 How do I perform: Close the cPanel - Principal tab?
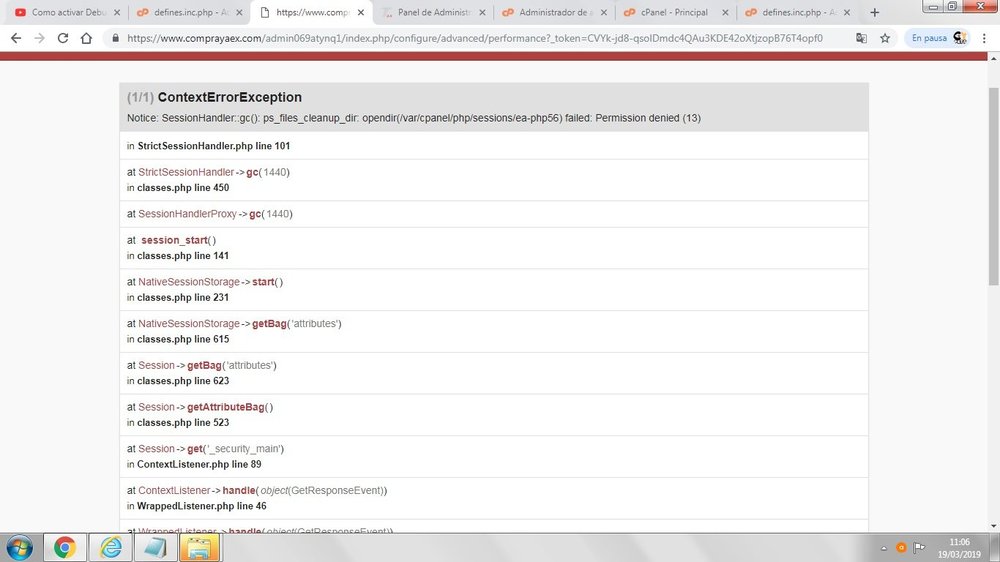[x=725, y=12]
